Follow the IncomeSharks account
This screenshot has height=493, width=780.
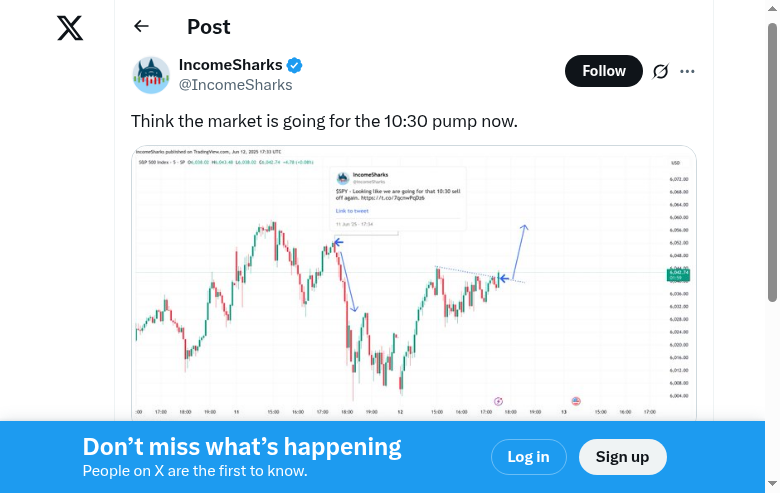[603, 71]
